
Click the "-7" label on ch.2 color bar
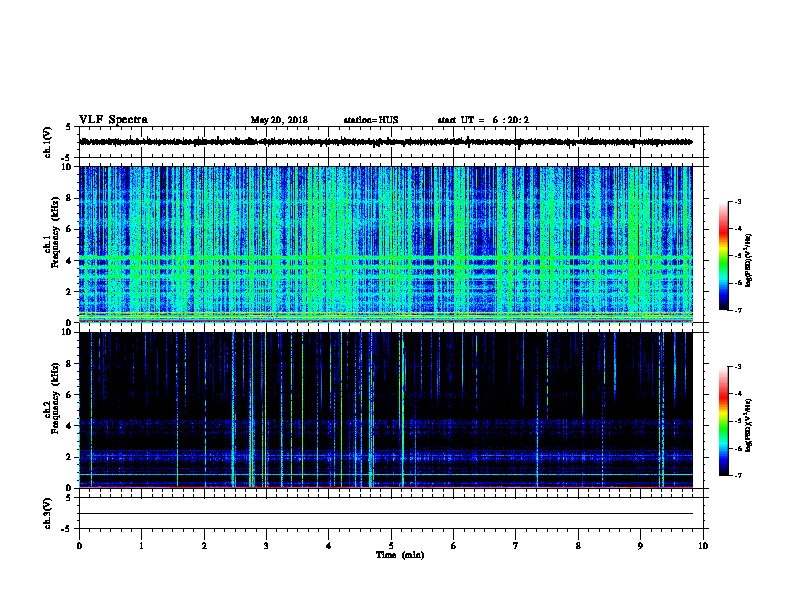tap(737, 475)
